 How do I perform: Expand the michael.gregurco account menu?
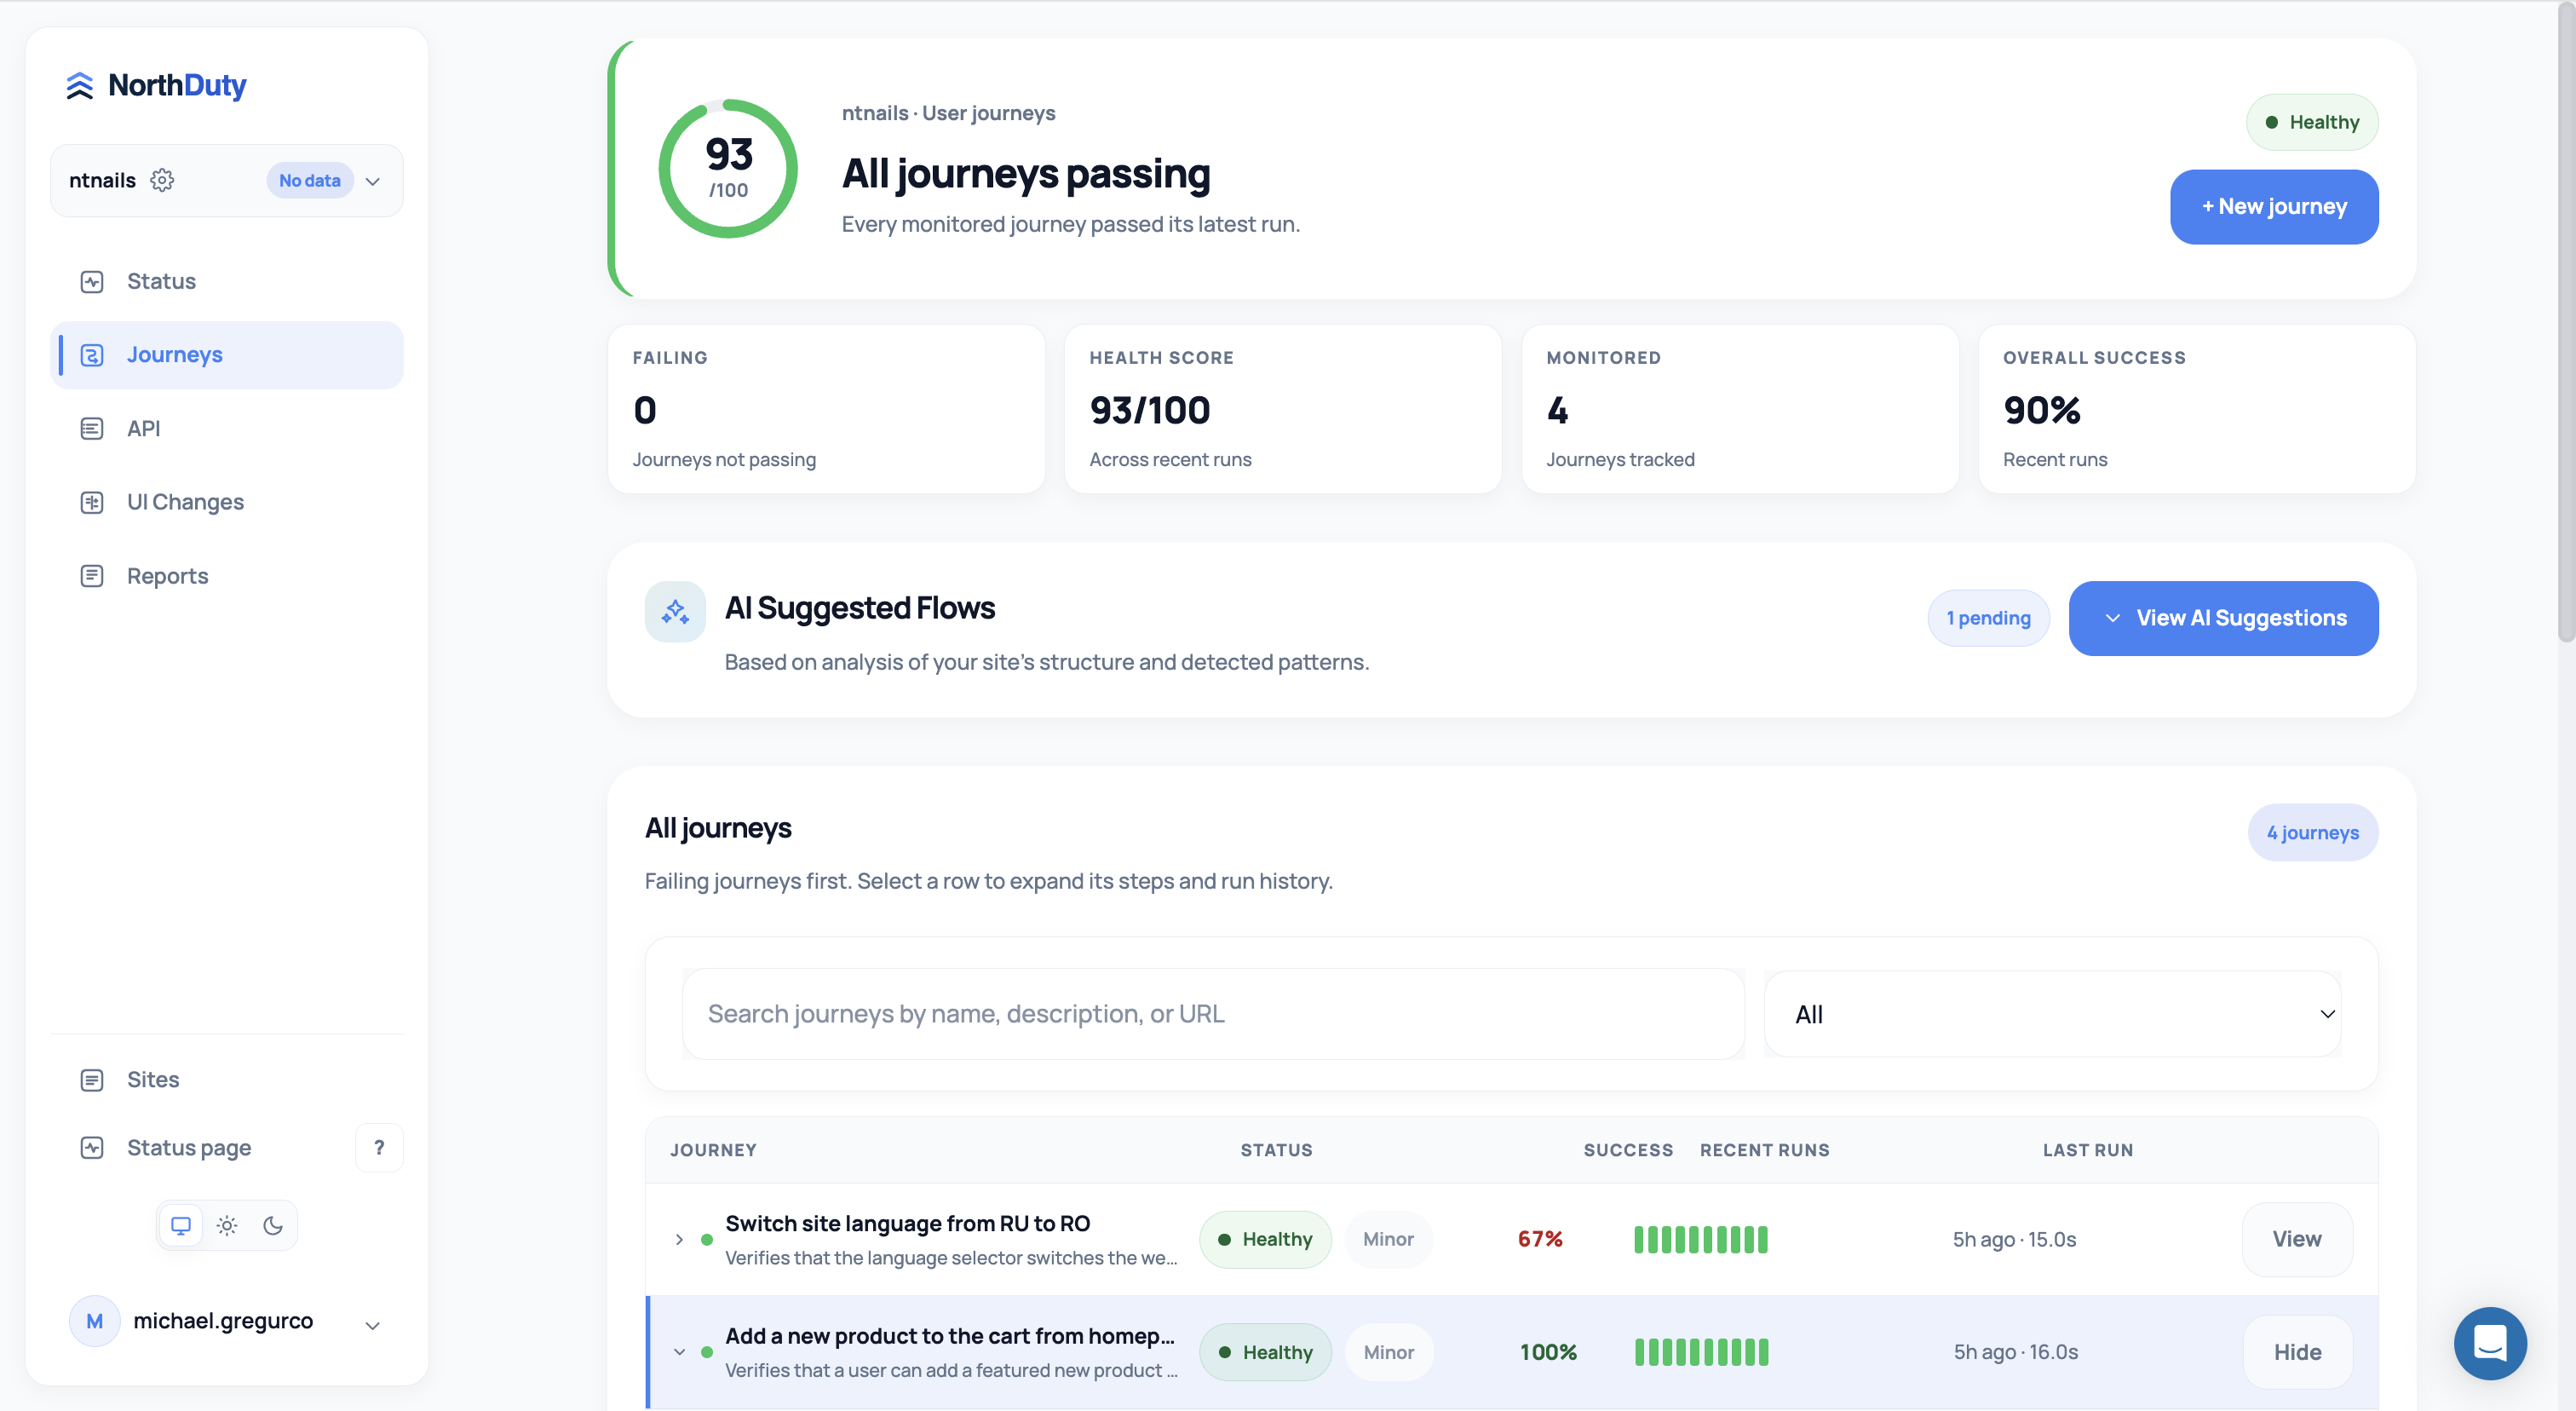[373, 1325]
